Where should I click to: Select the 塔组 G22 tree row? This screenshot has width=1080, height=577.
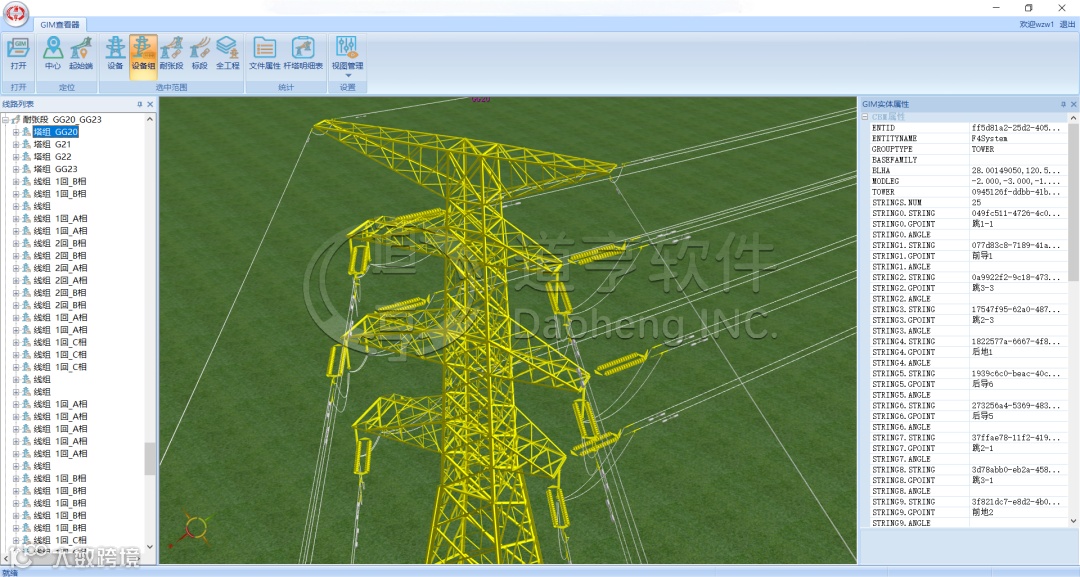(x=52, y=157)
